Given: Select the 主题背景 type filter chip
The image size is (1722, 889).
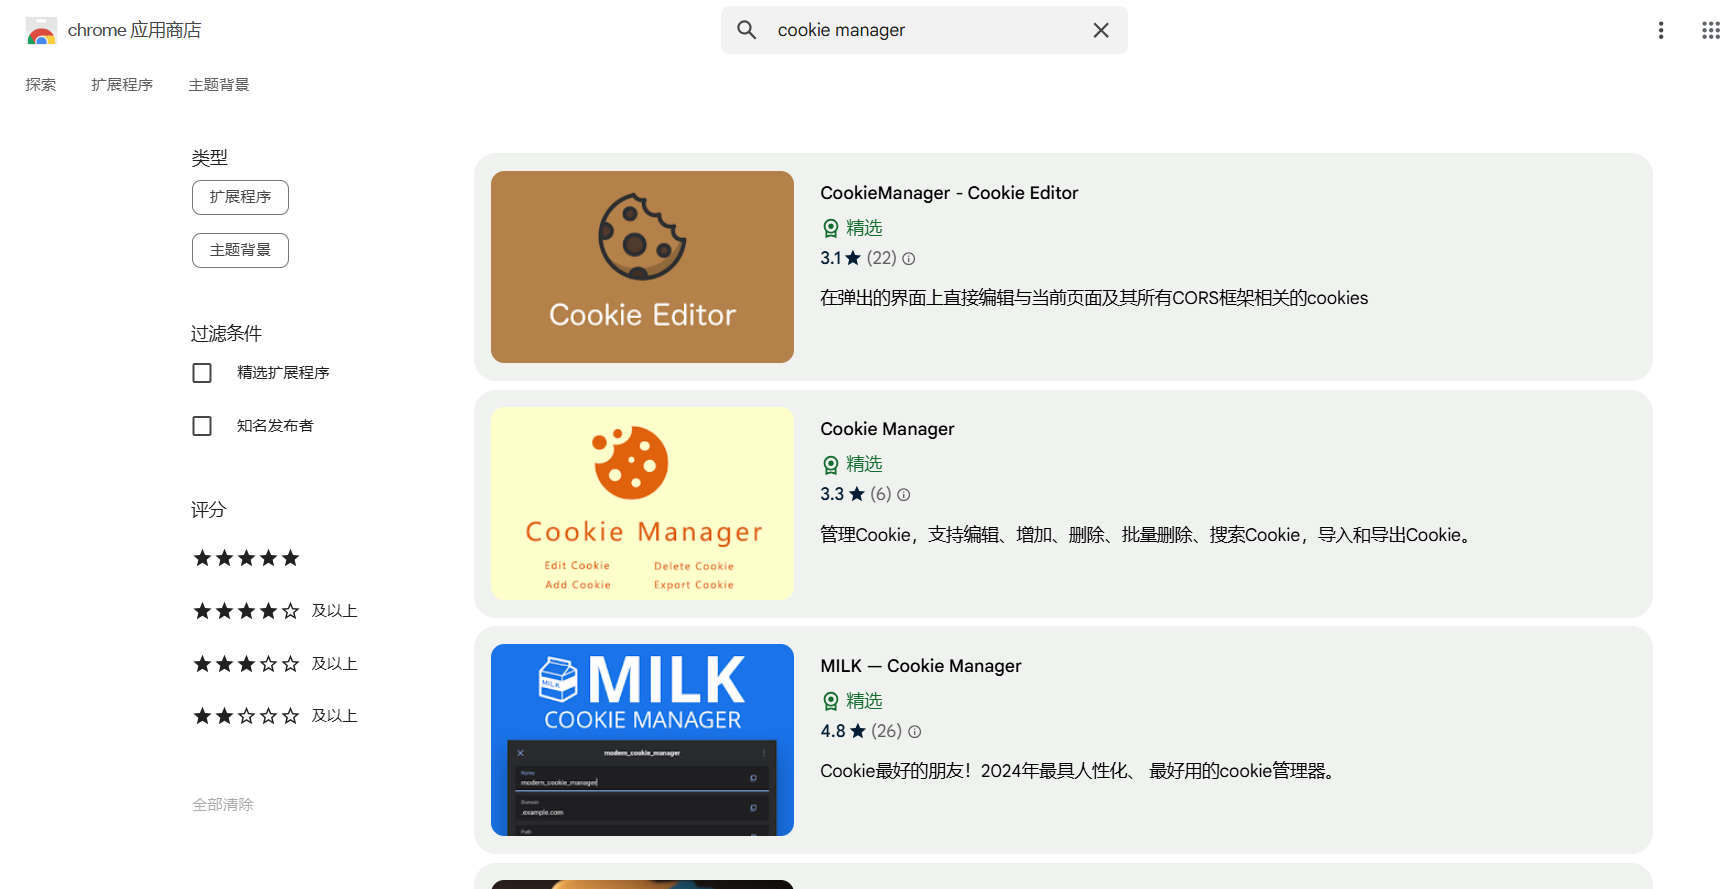Looking at the screenshot, I should 240,250.
